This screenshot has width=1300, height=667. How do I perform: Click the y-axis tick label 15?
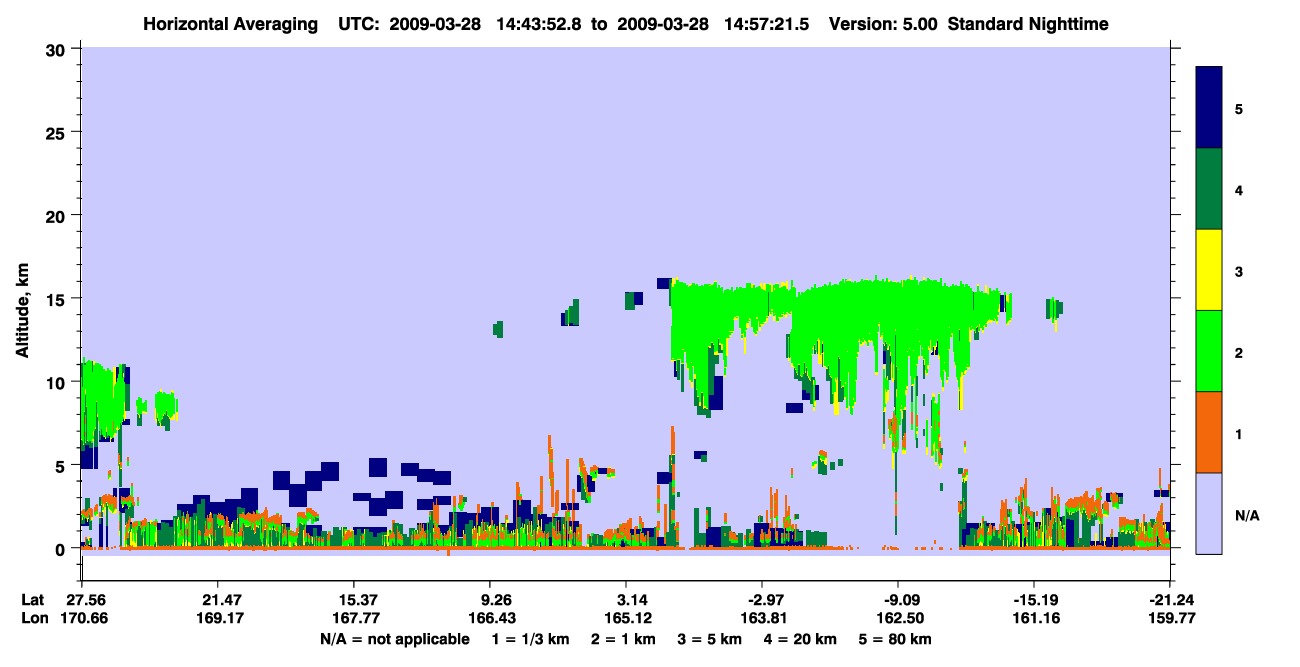[x=58, y=299]
